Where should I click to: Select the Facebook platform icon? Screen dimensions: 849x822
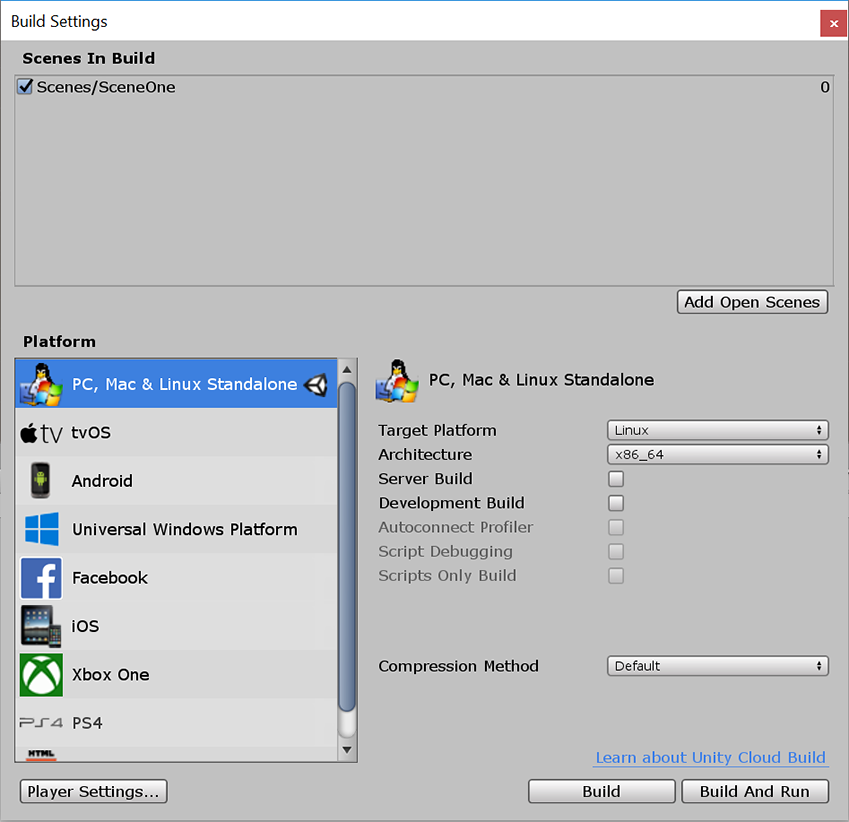tap(40, 577)
